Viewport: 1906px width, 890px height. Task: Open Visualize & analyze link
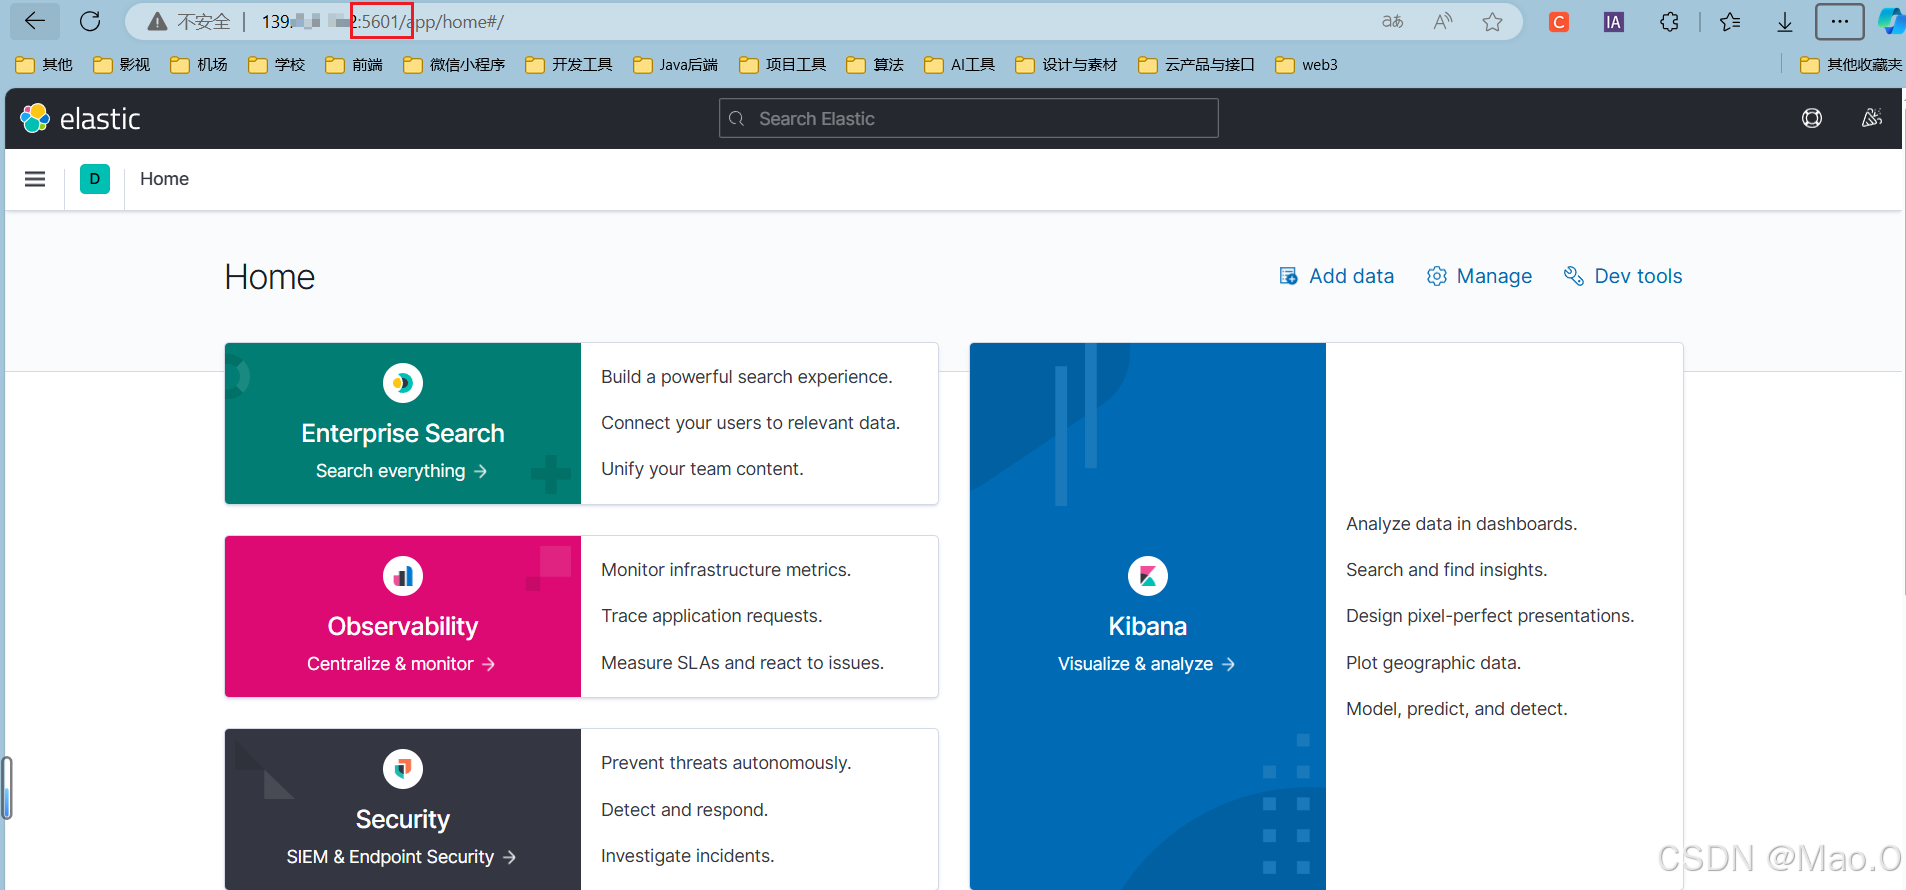(1147, 664)
